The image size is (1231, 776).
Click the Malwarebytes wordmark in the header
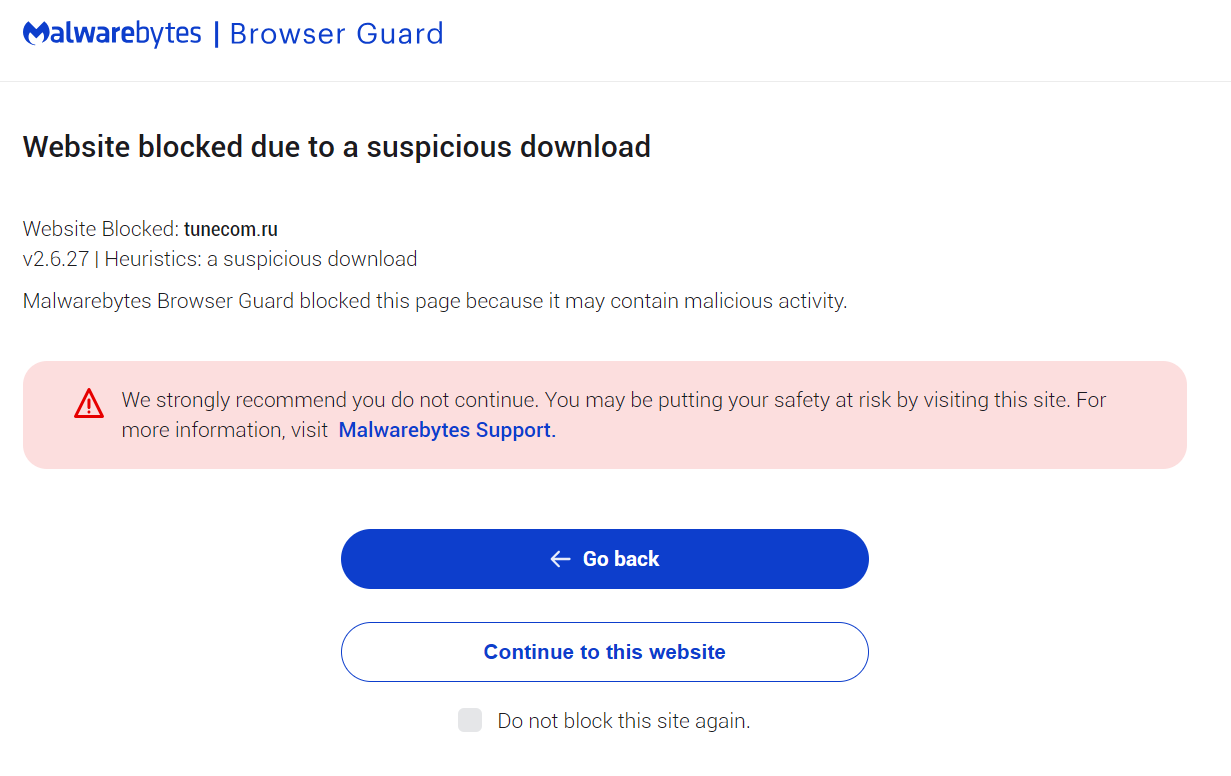coord(112,34)
